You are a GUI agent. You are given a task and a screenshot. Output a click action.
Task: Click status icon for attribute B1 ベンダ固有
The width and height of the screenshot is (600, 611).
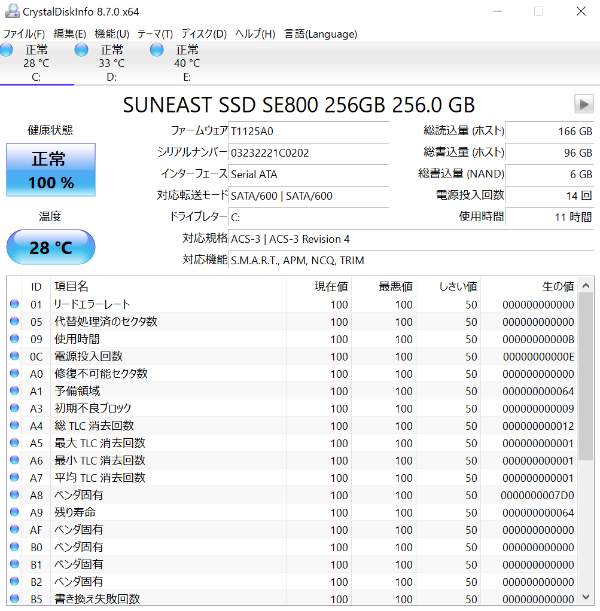pos(14,563)
